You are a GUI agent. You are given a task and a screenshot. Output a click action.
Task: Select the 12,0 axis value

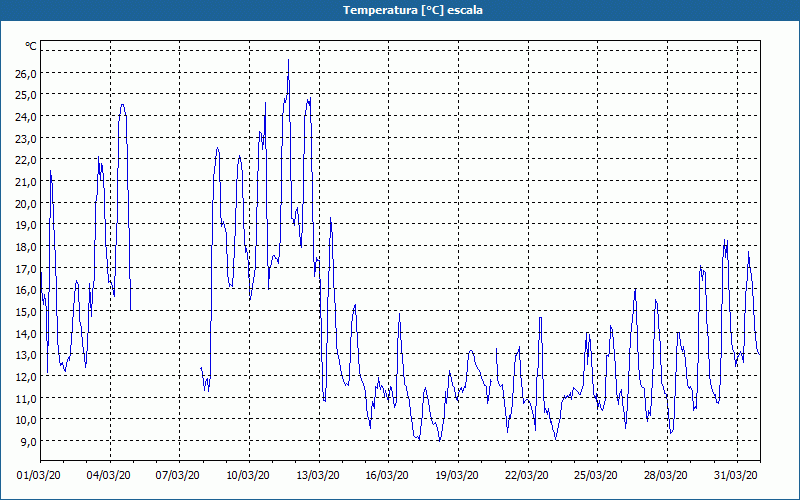(x=26, y=377)
